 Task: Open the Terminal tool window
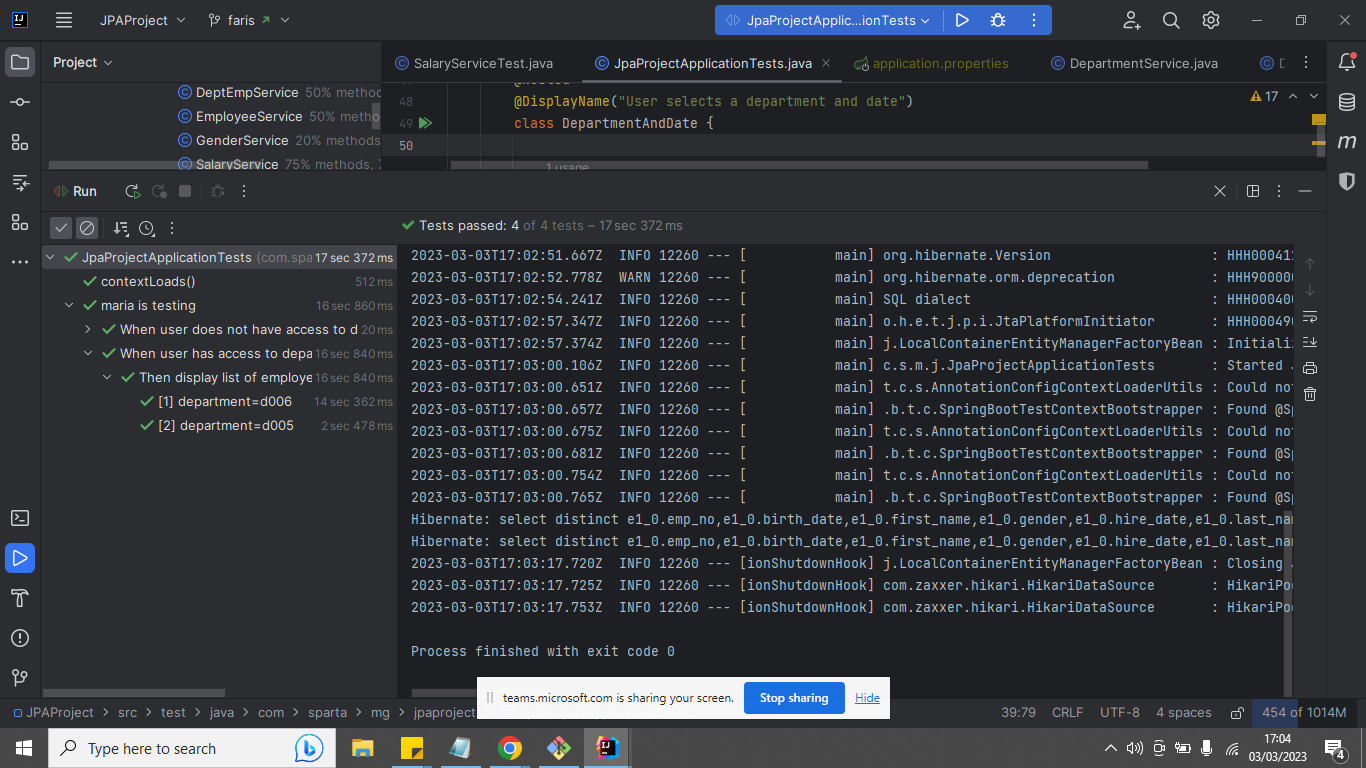[x=20, y=518]
